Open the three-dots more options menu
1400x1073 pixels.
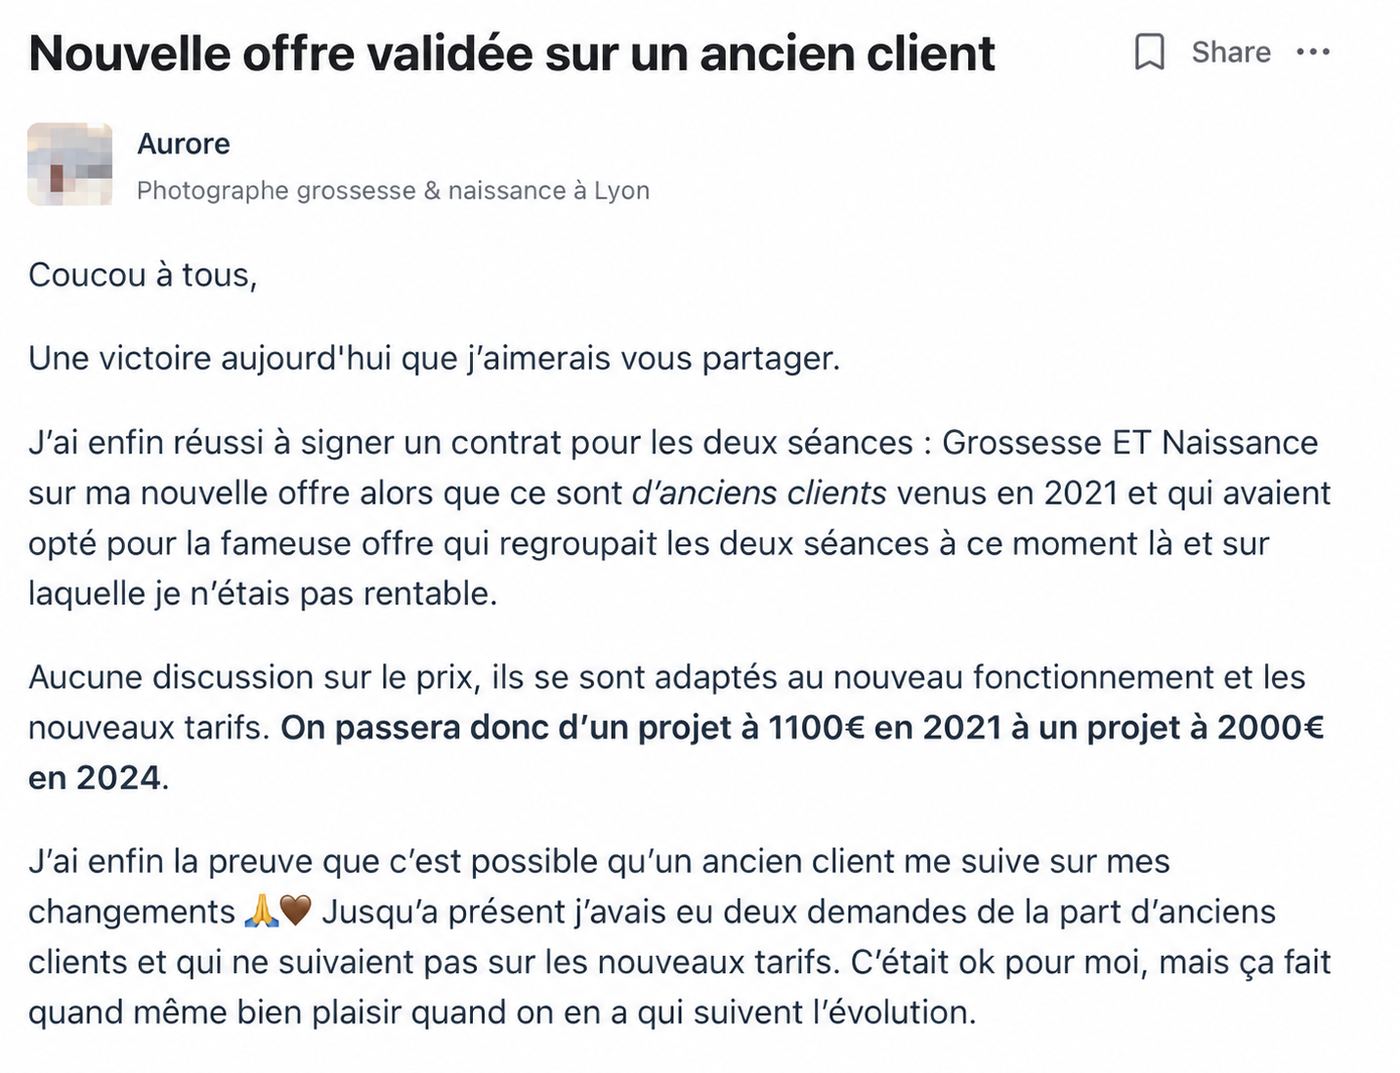(x=1313, y=52)
